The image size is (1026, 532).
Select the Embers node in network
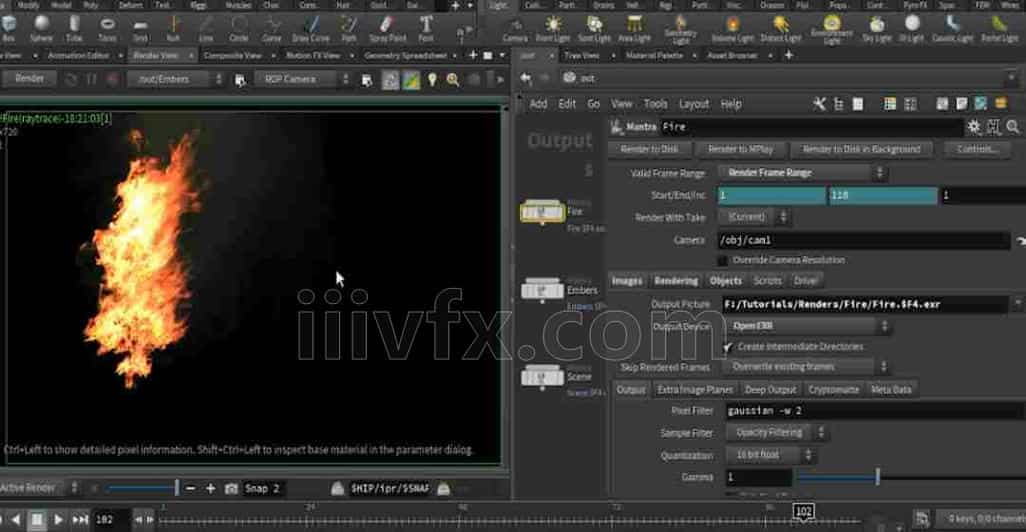click(542, 289)
